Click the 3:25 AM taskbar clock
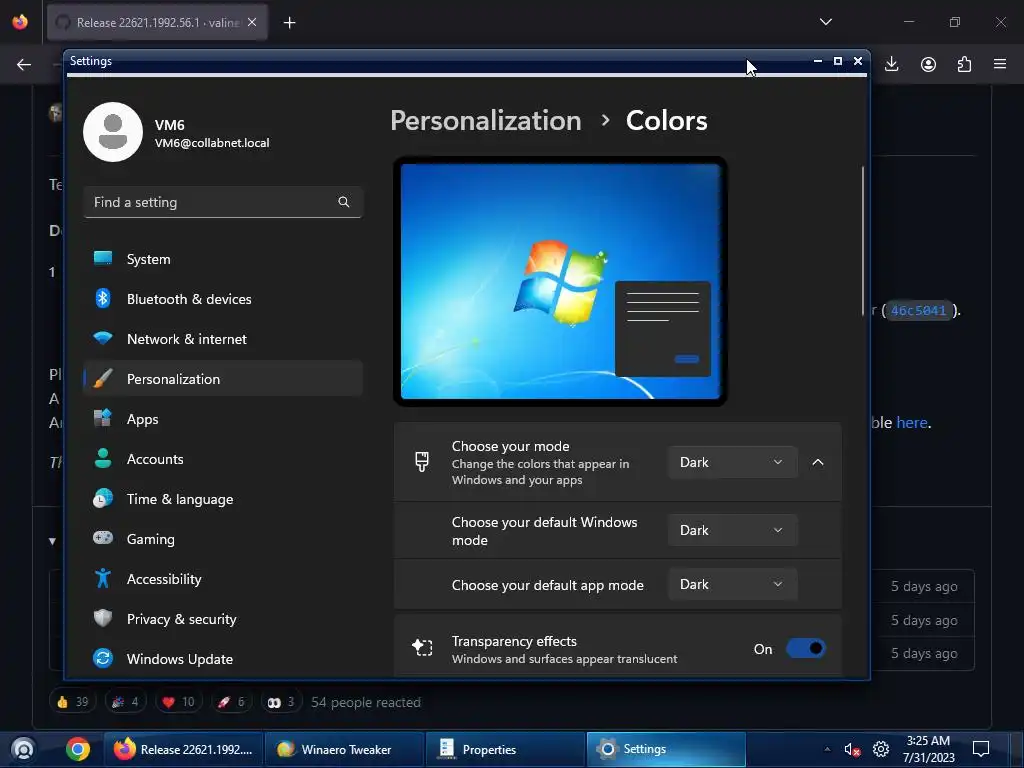The width and height of the screenshot is (1024, 768). pos(928,749)
